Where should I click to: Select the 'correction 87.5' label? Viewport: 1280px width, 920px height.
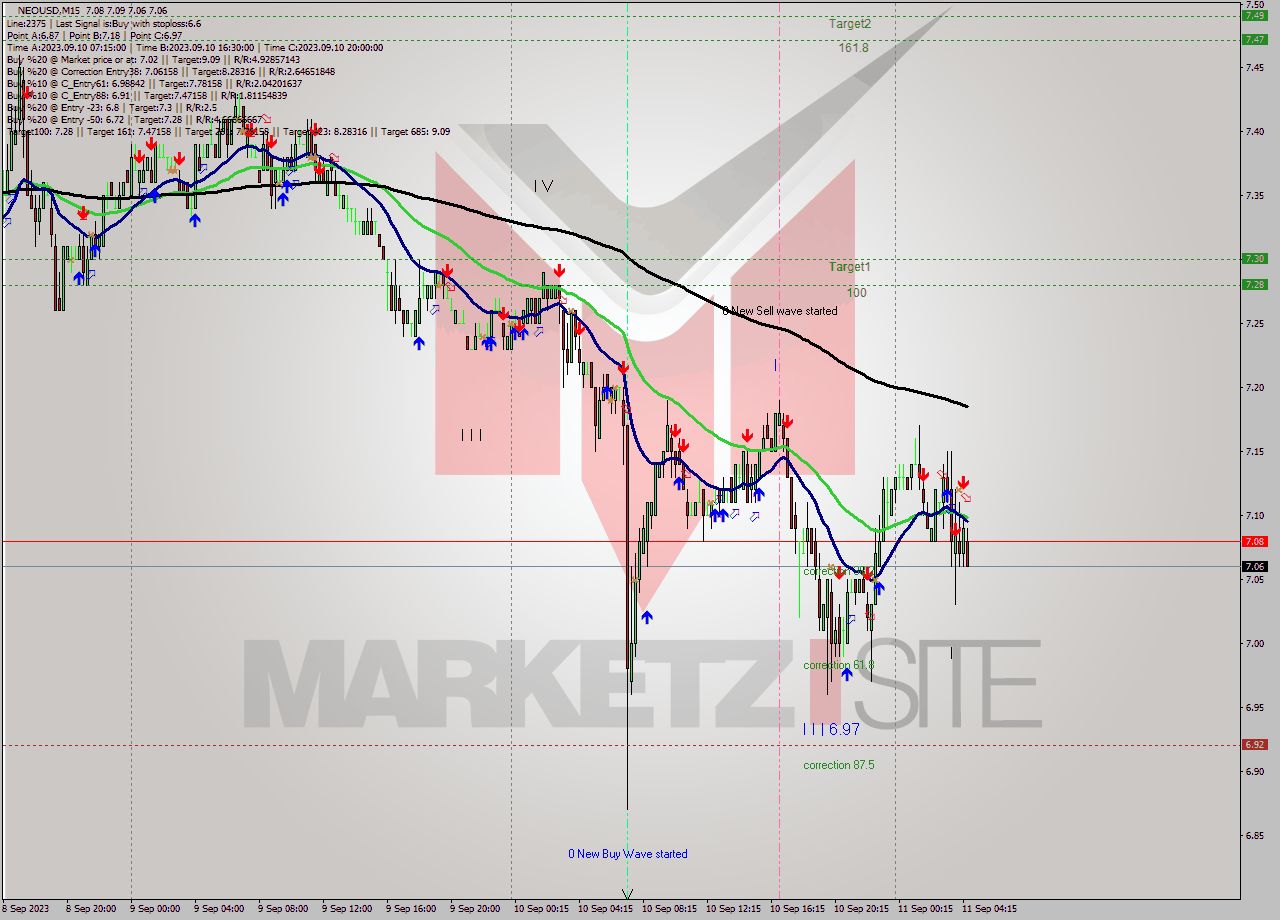(839, 765)
